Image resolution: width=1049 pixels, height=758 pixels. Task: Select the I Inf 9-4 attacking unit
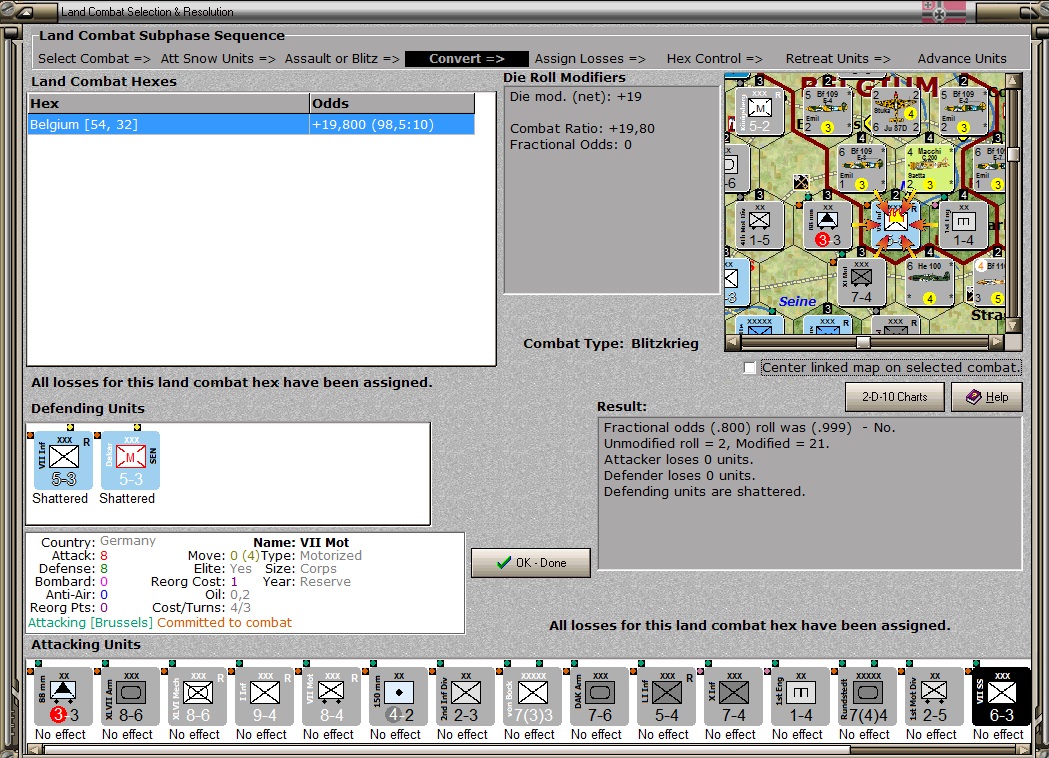[264, 697]
